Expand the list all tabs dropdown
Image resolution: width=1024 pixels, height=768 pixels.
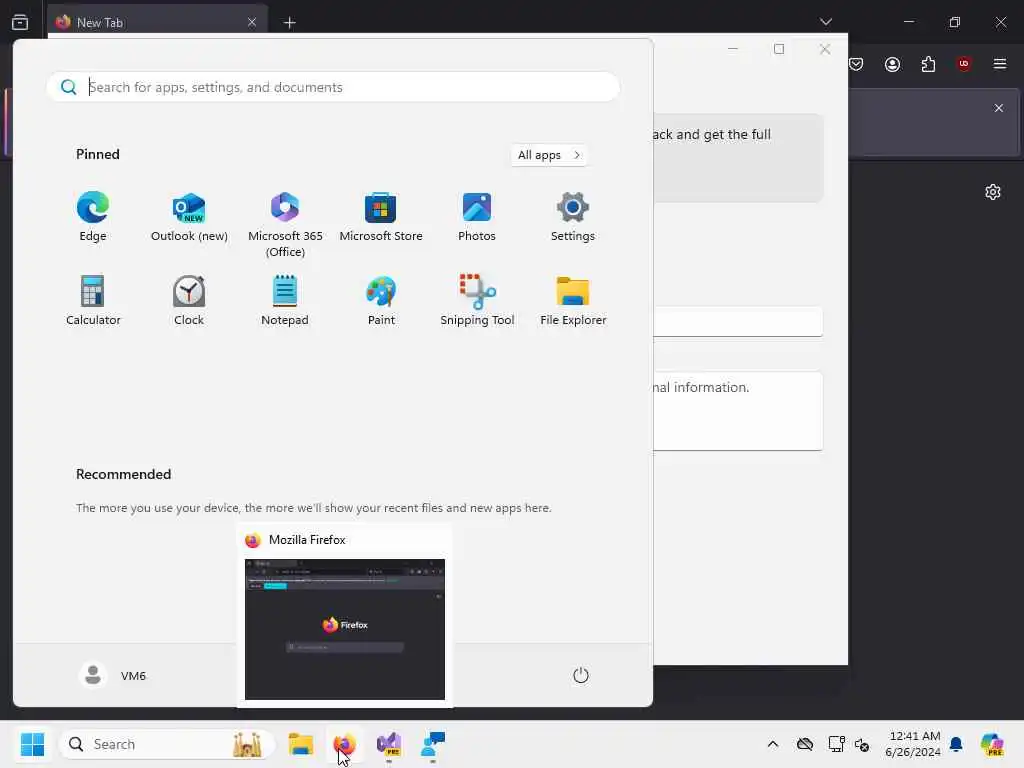pyautogui.click(x=825, y=22)
